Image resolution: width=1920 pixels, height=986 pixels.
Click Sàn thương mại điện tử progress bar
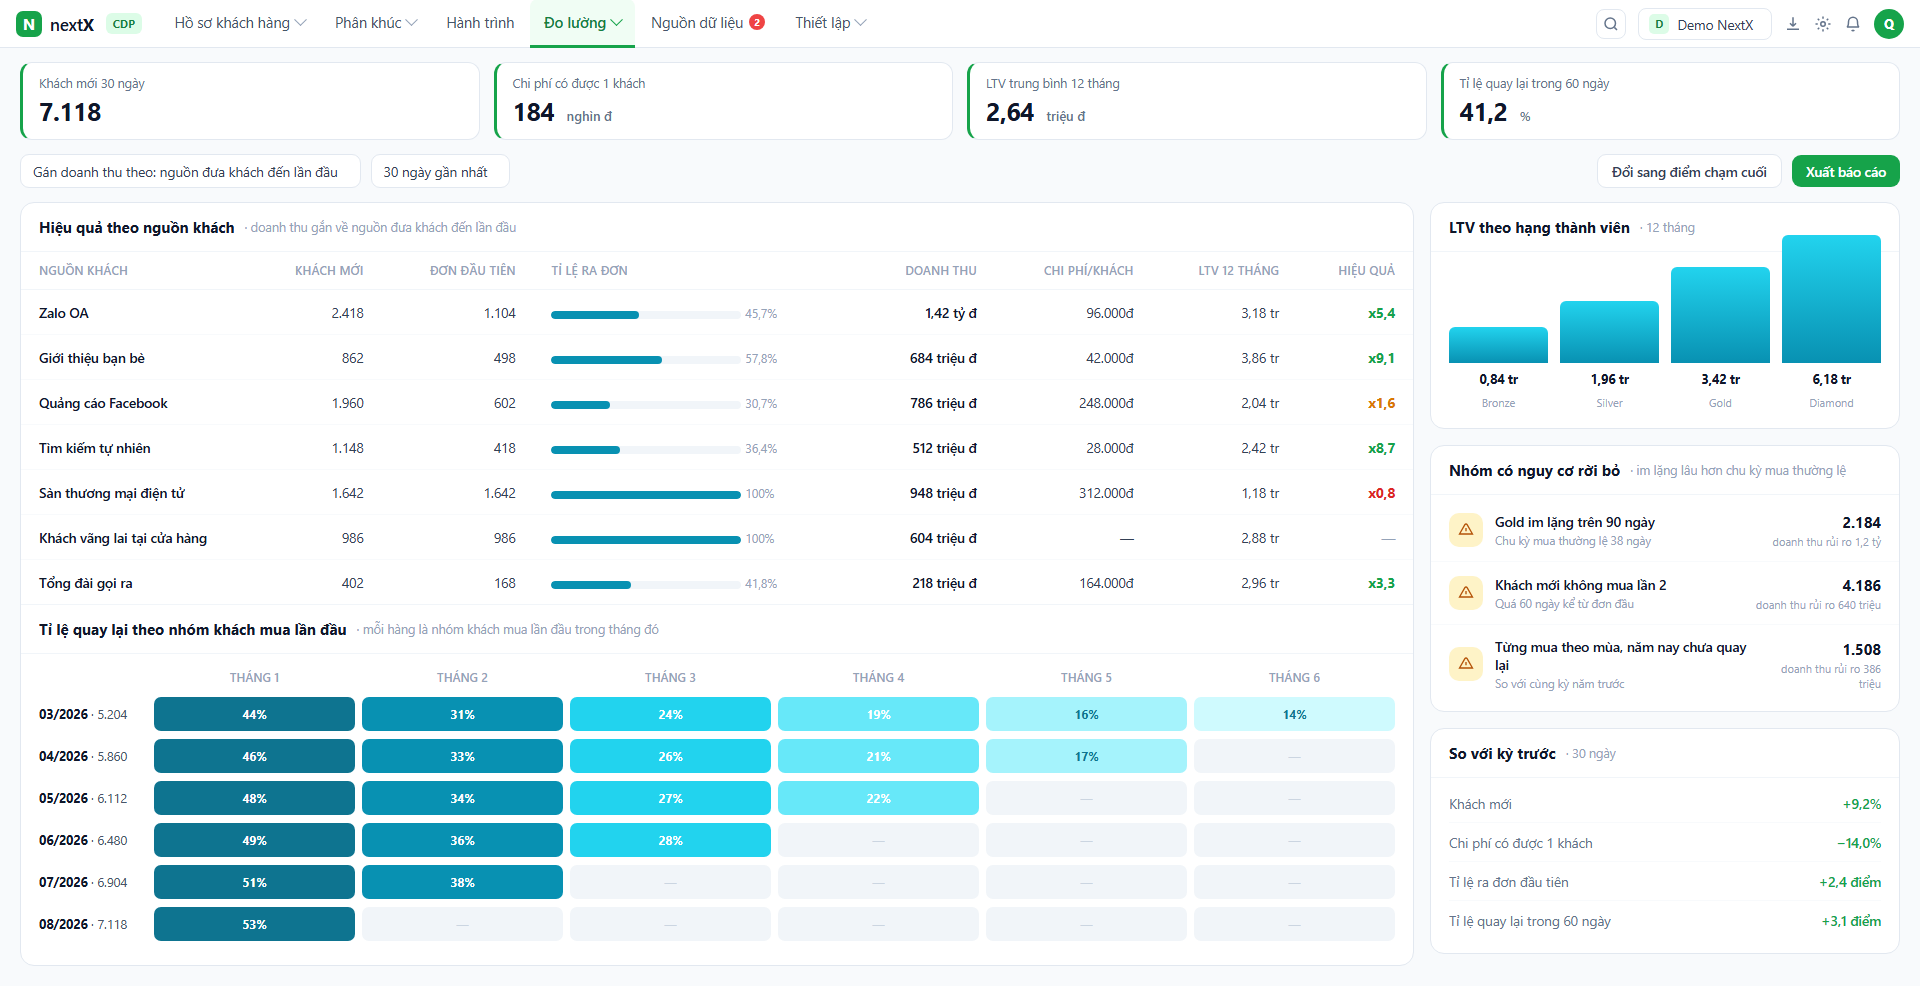(x=645, y=495)
